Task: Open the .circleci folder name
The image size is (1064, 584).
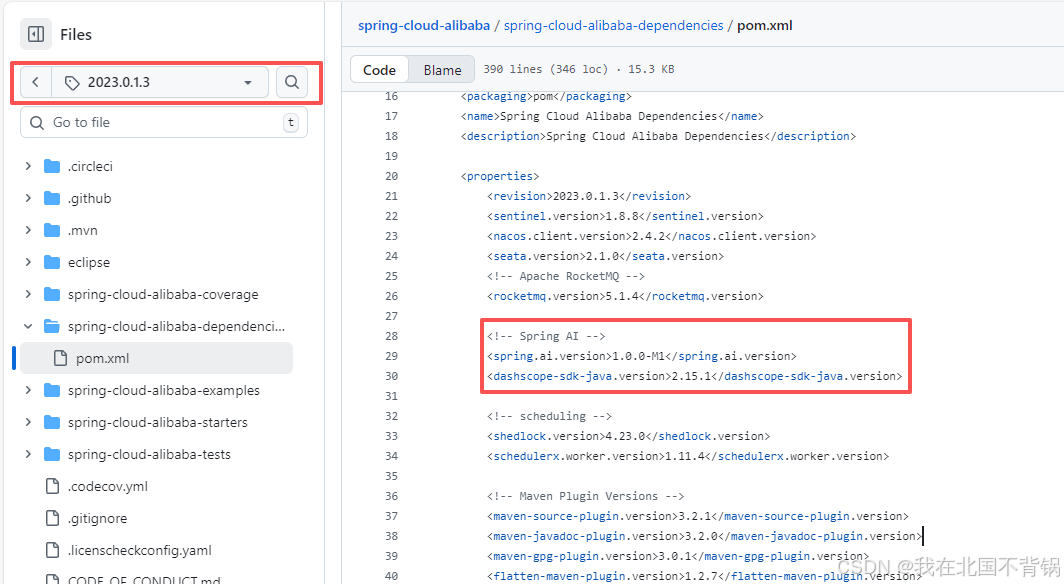Action: click(90, 166)
